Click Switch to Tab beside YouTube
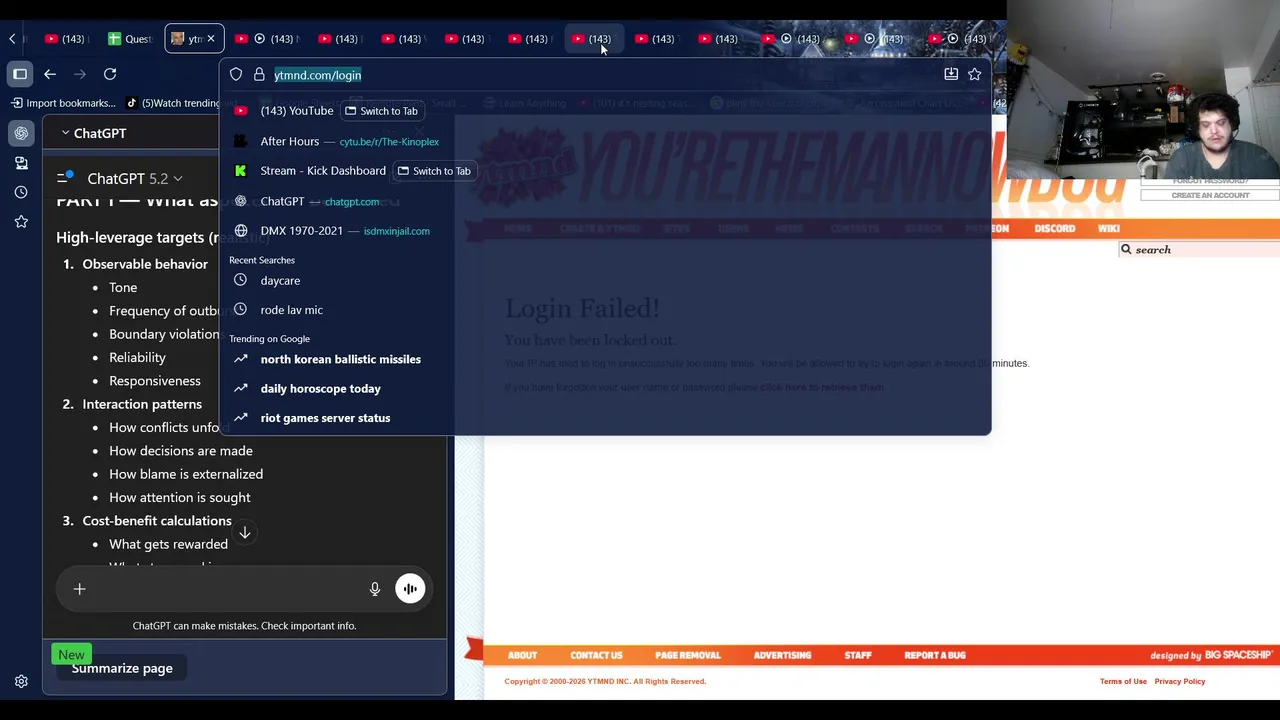 point(381,111)
